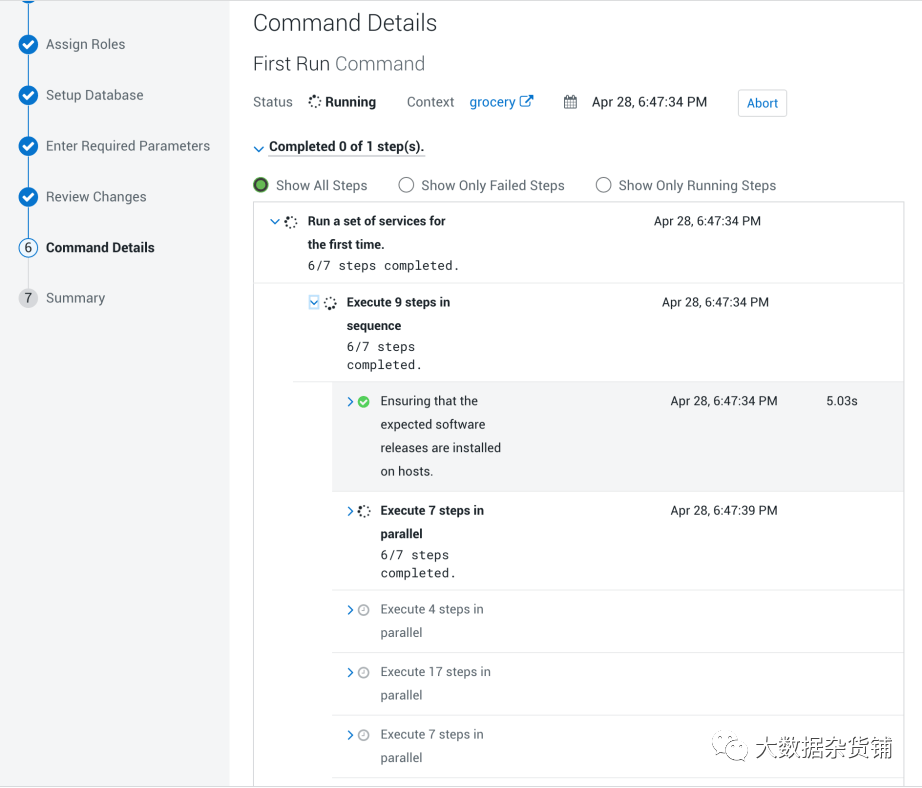This screenshot has width=922, height=788.
Task: Open grocery context external link icon
Action: click(527, 102)
